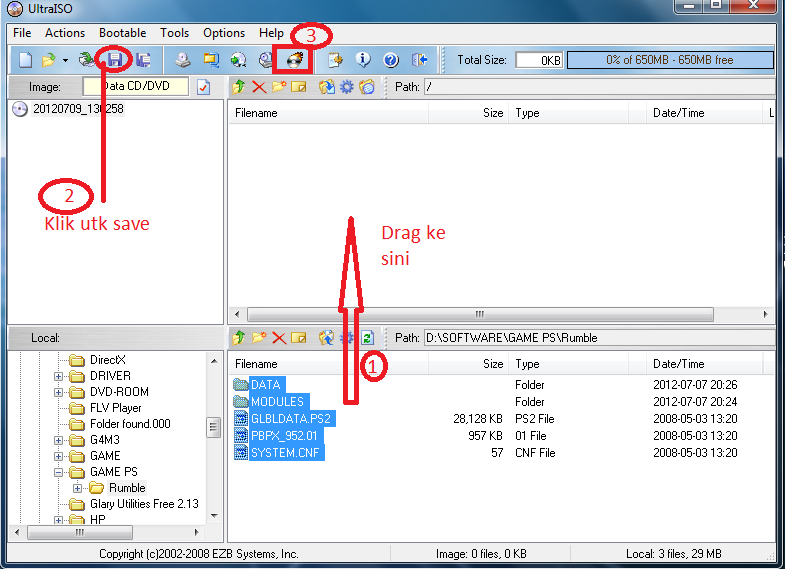Image resolution: width=785 pixels, height=569 pixels.
Task: Click the Burn CD/DVD Image flaming disc icon
Action: (x=294, y=60)
